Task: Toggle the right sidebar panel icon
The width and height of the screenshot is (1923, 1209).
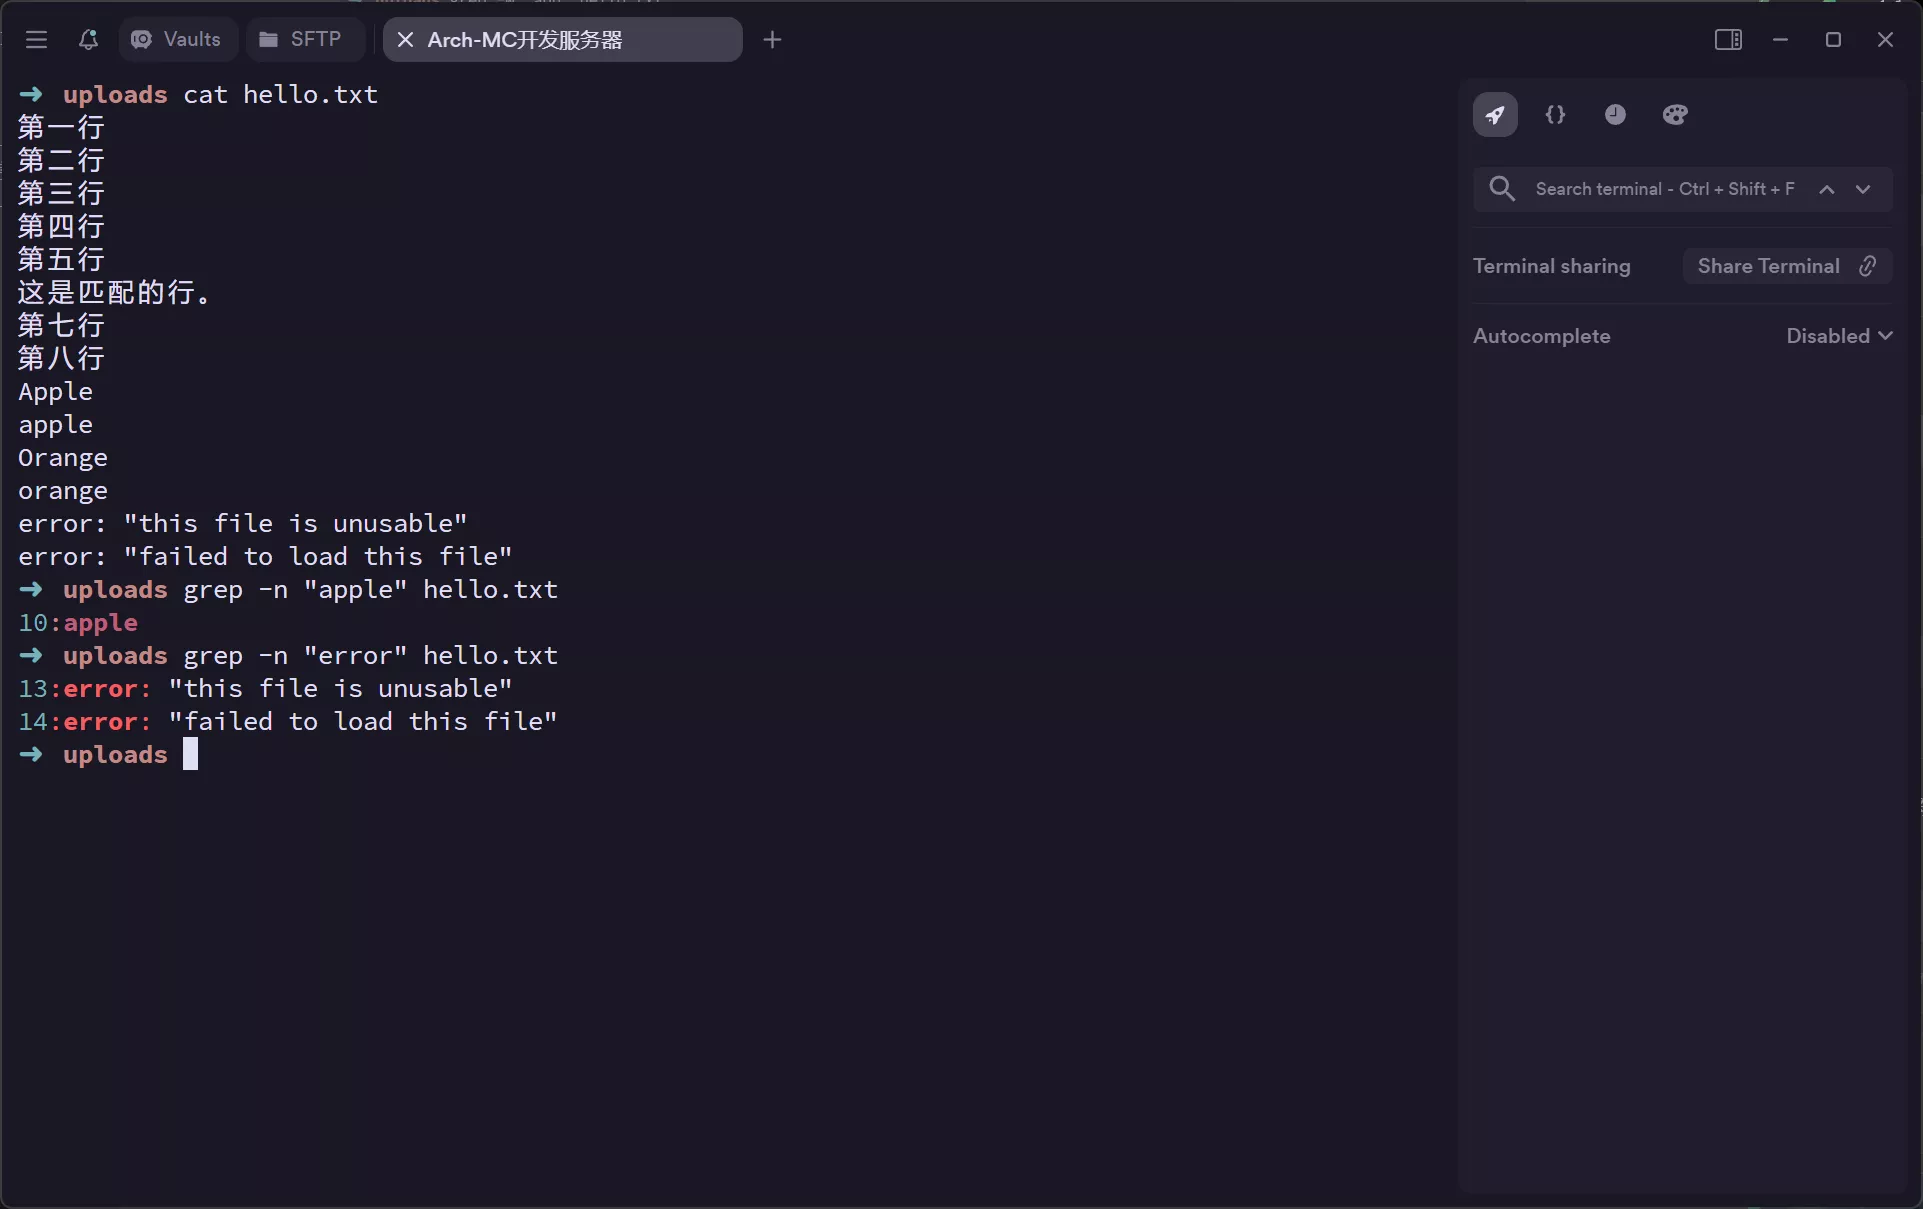Action: point(1728,40)
